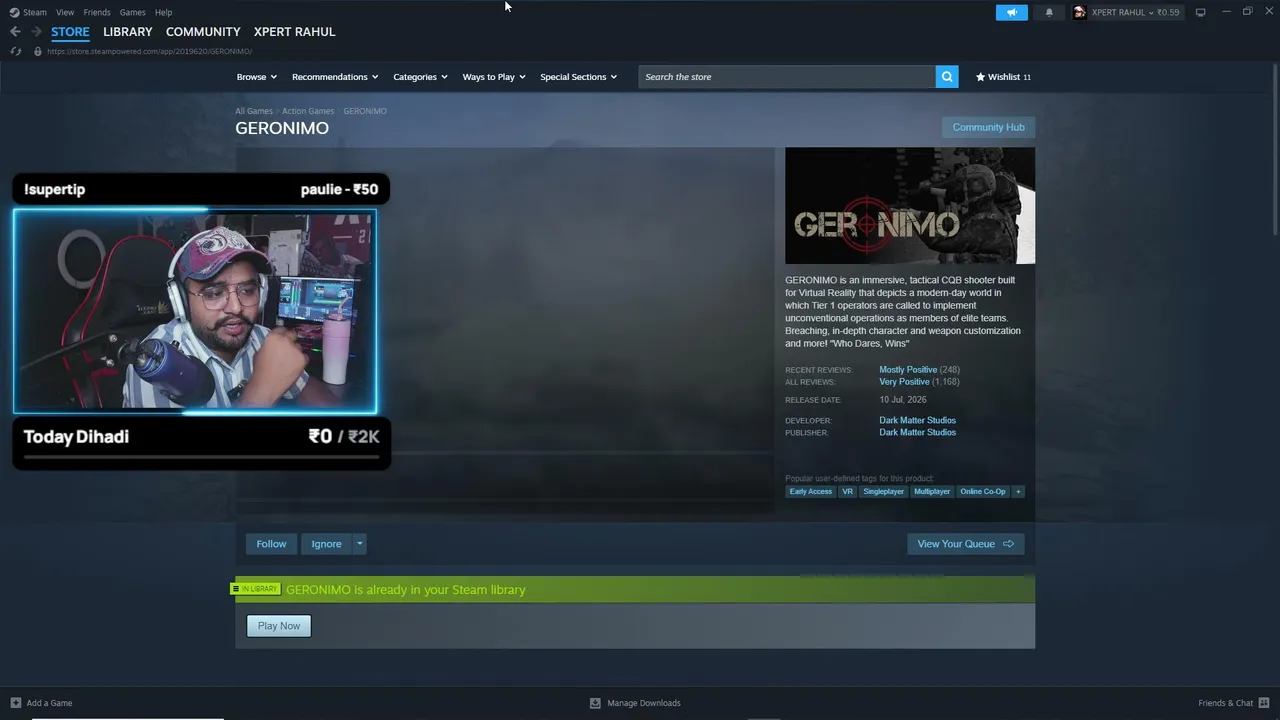
Task: Open the Friends menu
Action: point(97,12)
